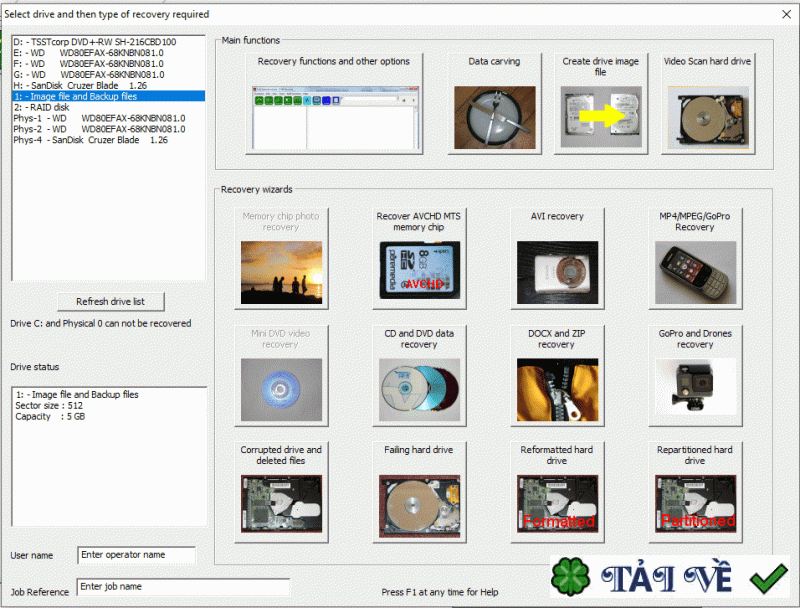The width and height of the screenshot is (800, 608).
Task: Click the Refresh drive list button
Action: tap(111, 301)
